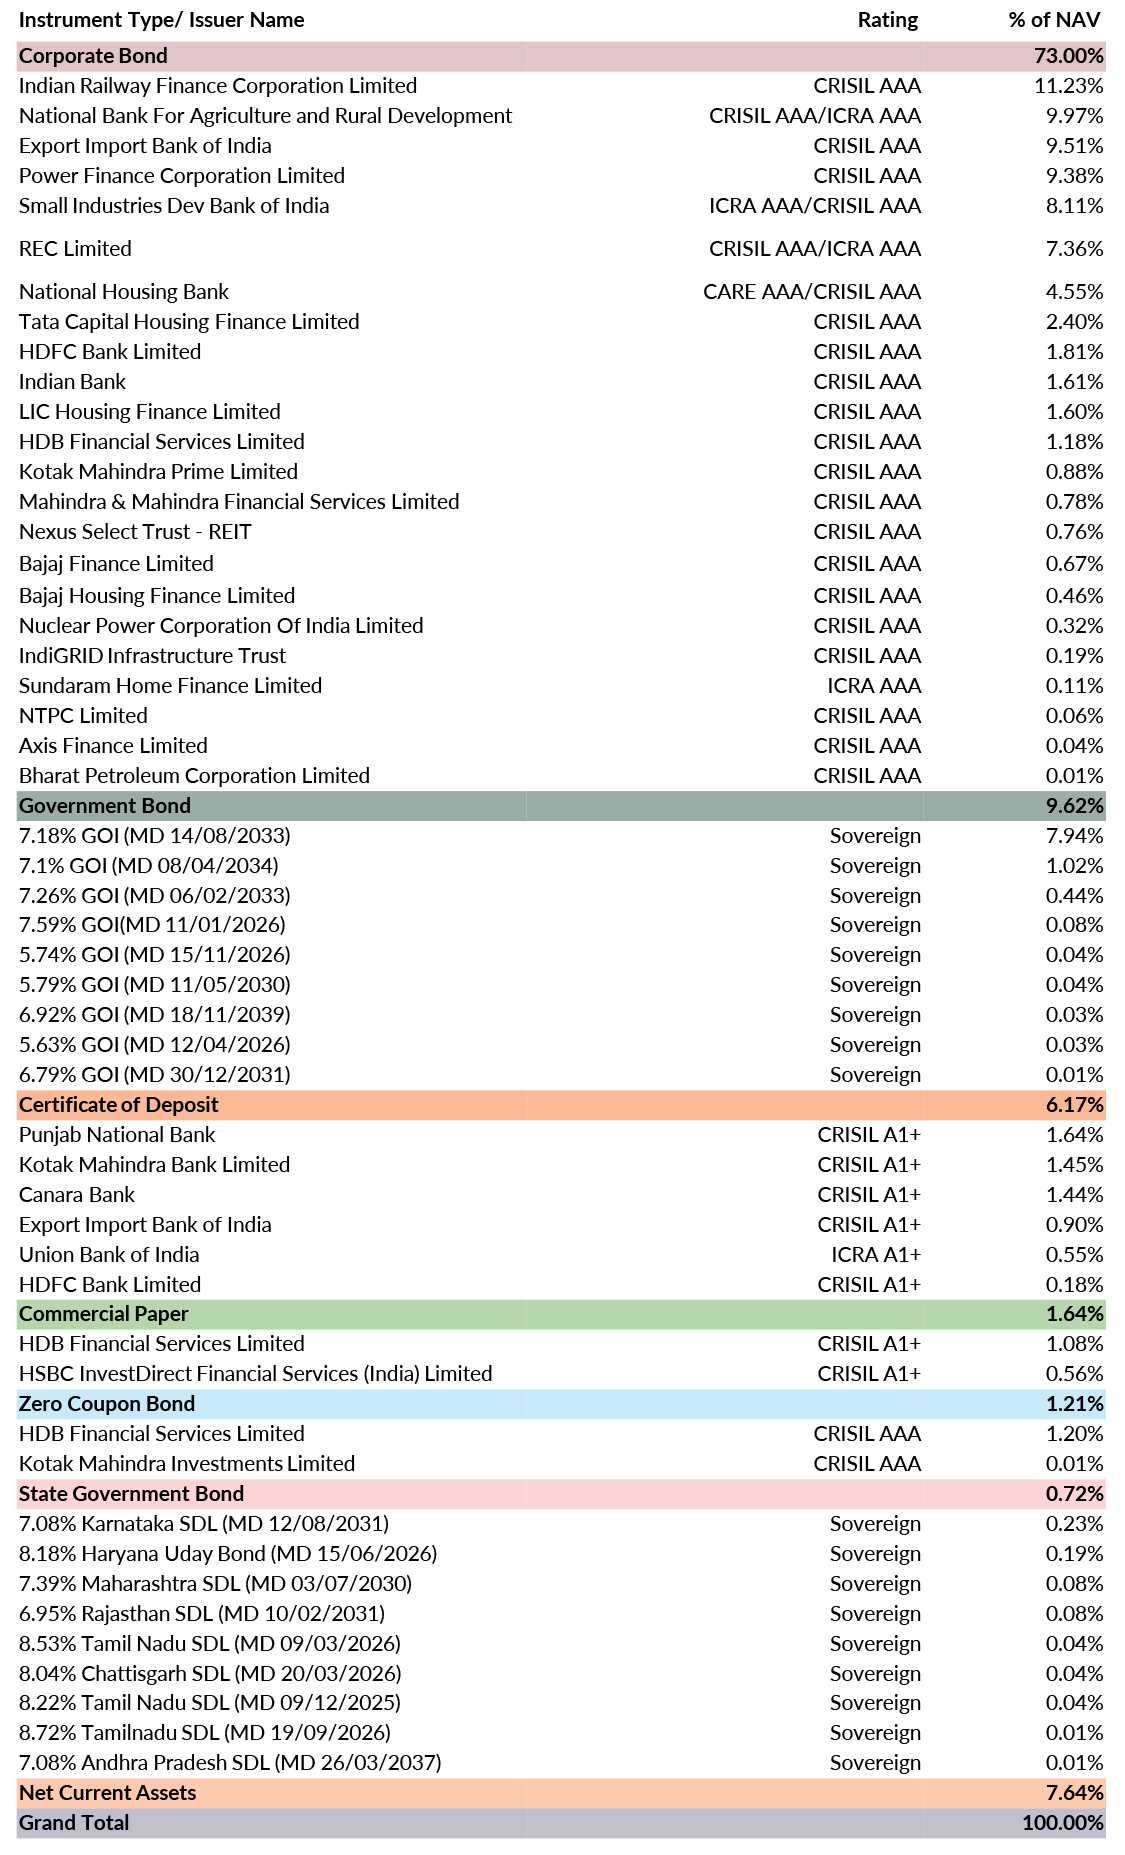Select the Nexus Select Trust - REIT row
The width and height of the screenshot is (1125, 1855).
[135, 532]
